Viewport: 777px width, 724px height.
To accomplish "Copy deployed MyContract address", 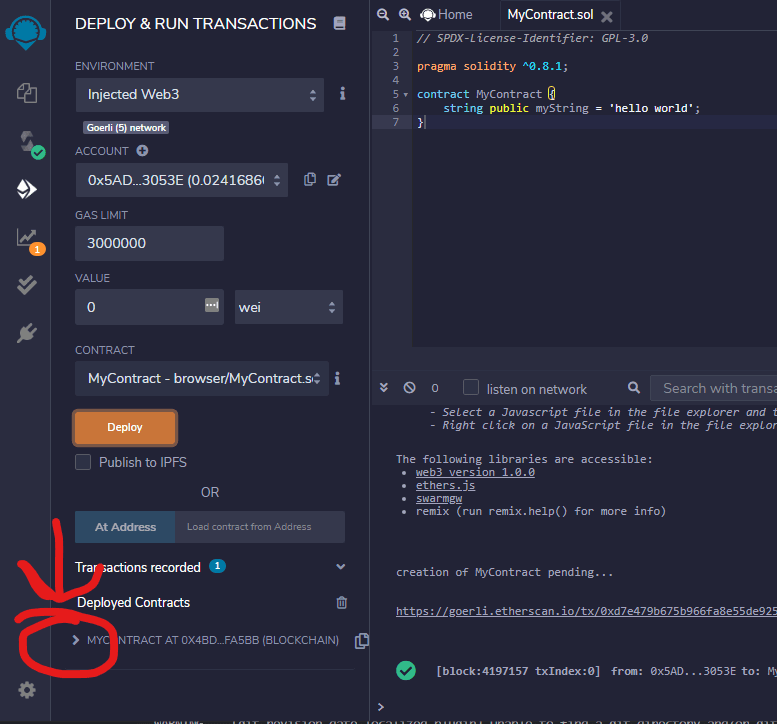I will [x=362, y=640].
